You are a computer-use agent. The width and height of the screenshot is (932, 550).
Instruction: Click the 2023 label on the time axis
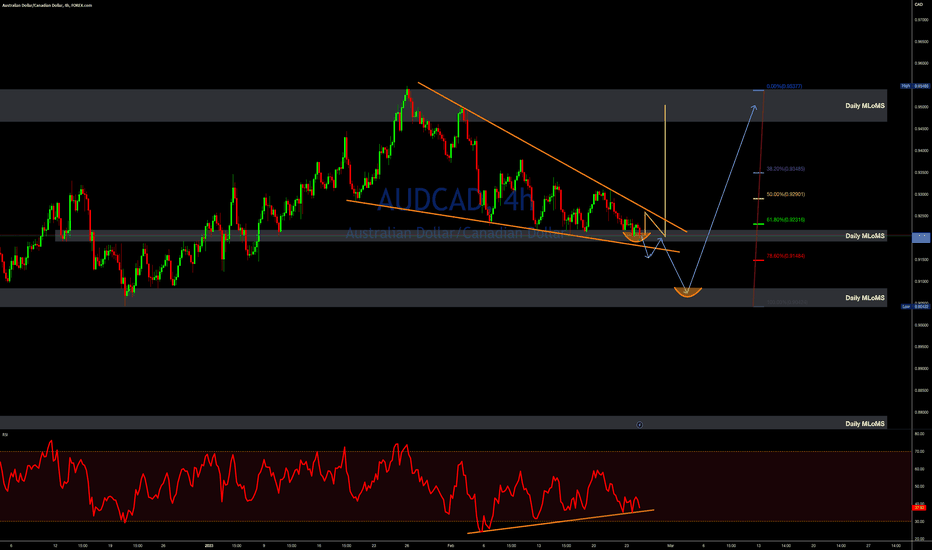click(208, 545)
